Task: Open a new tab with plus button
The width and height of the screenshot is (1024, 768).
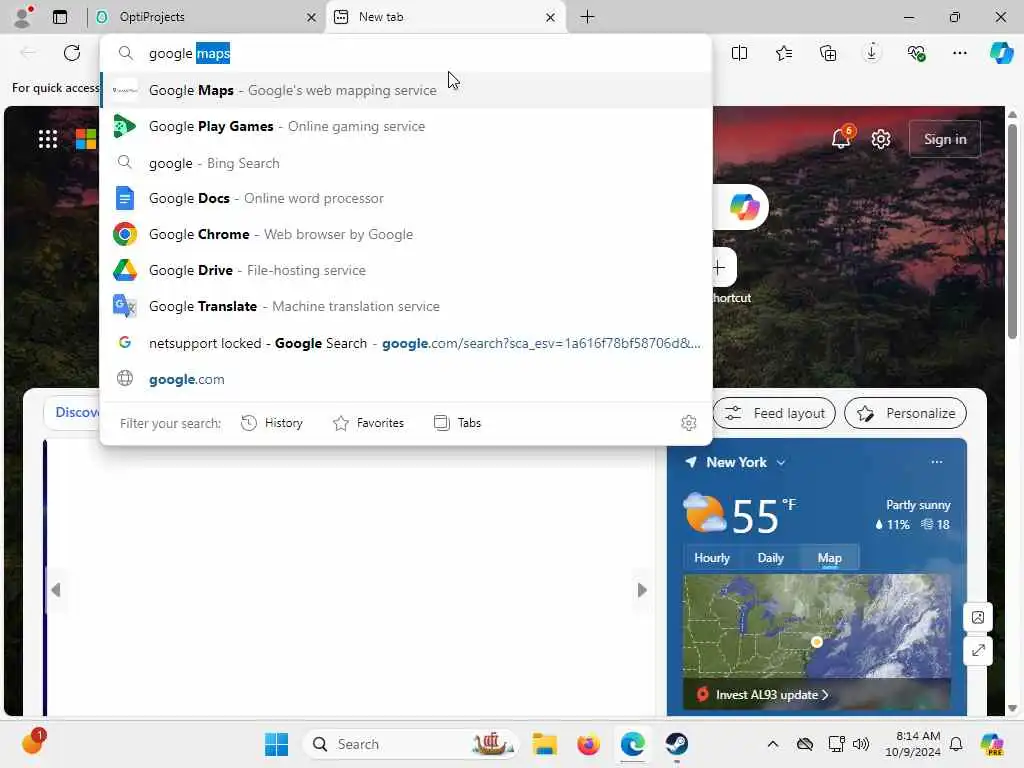Action: pyautogui.click(x=587, y=17)
